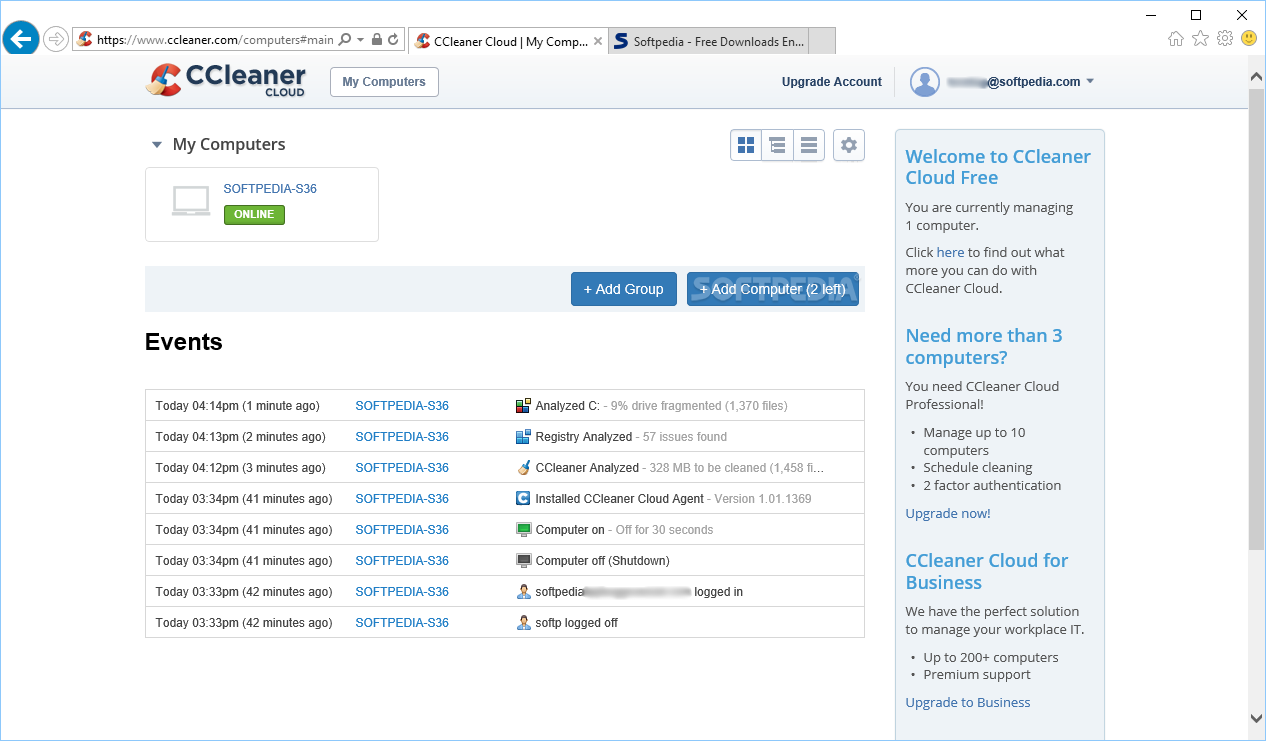Click the padlock security icon in address bar
1266x741 pixels.
pyautogui.click(x=377, y=40)
